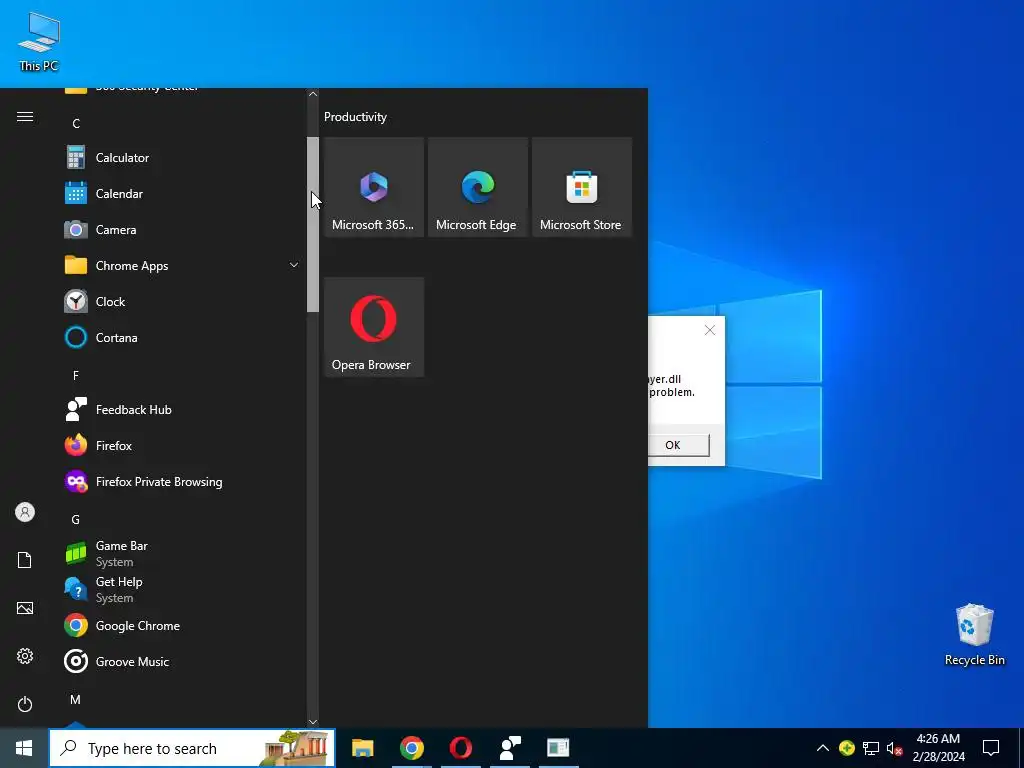Show hidden system tray icons
The width and height of the screenshot is (1024, 768).
pyautogui.click(x=823, y=748)
